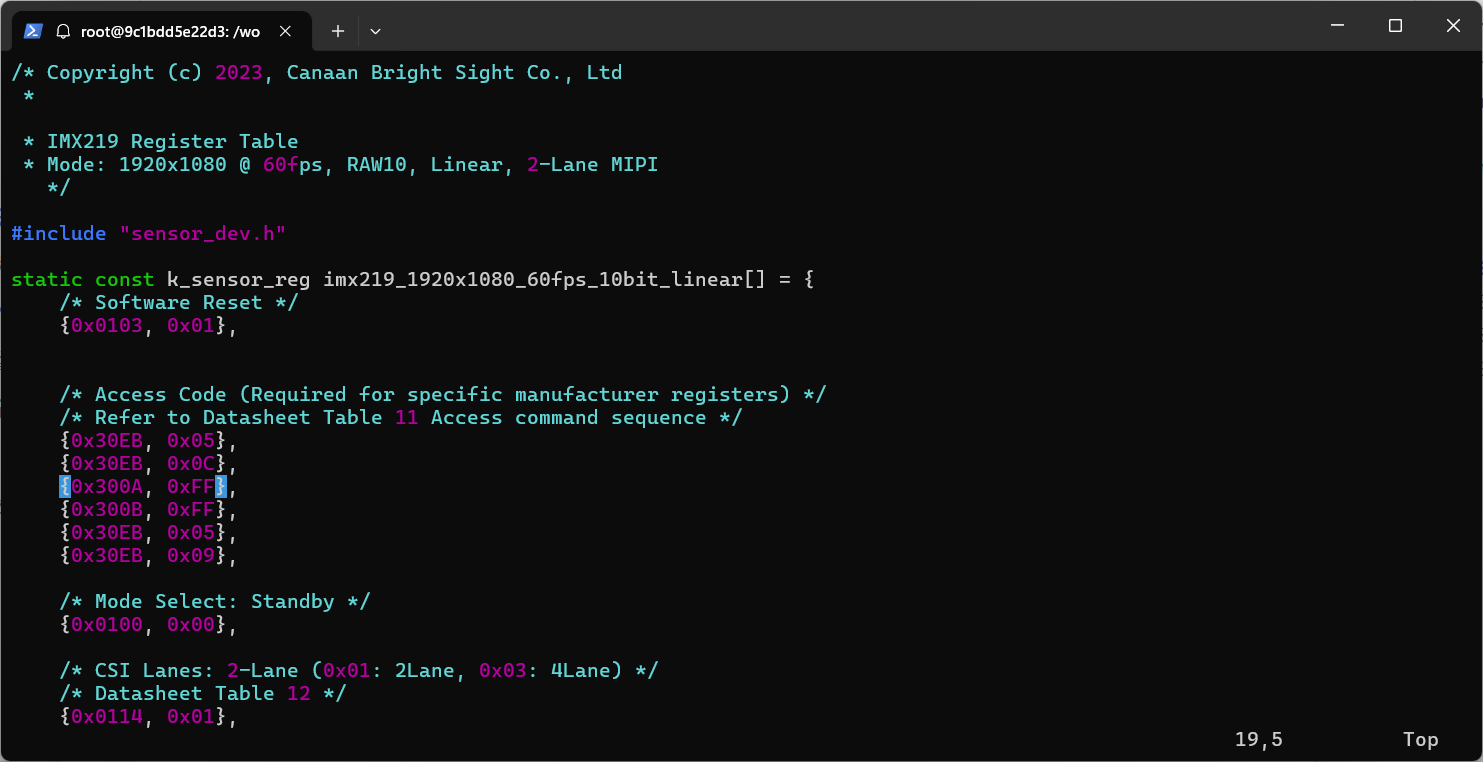Screen dimensions: 1483x762
Task: Click the "Top" scroll position indicator
Action: click(x=1420, y=739)
